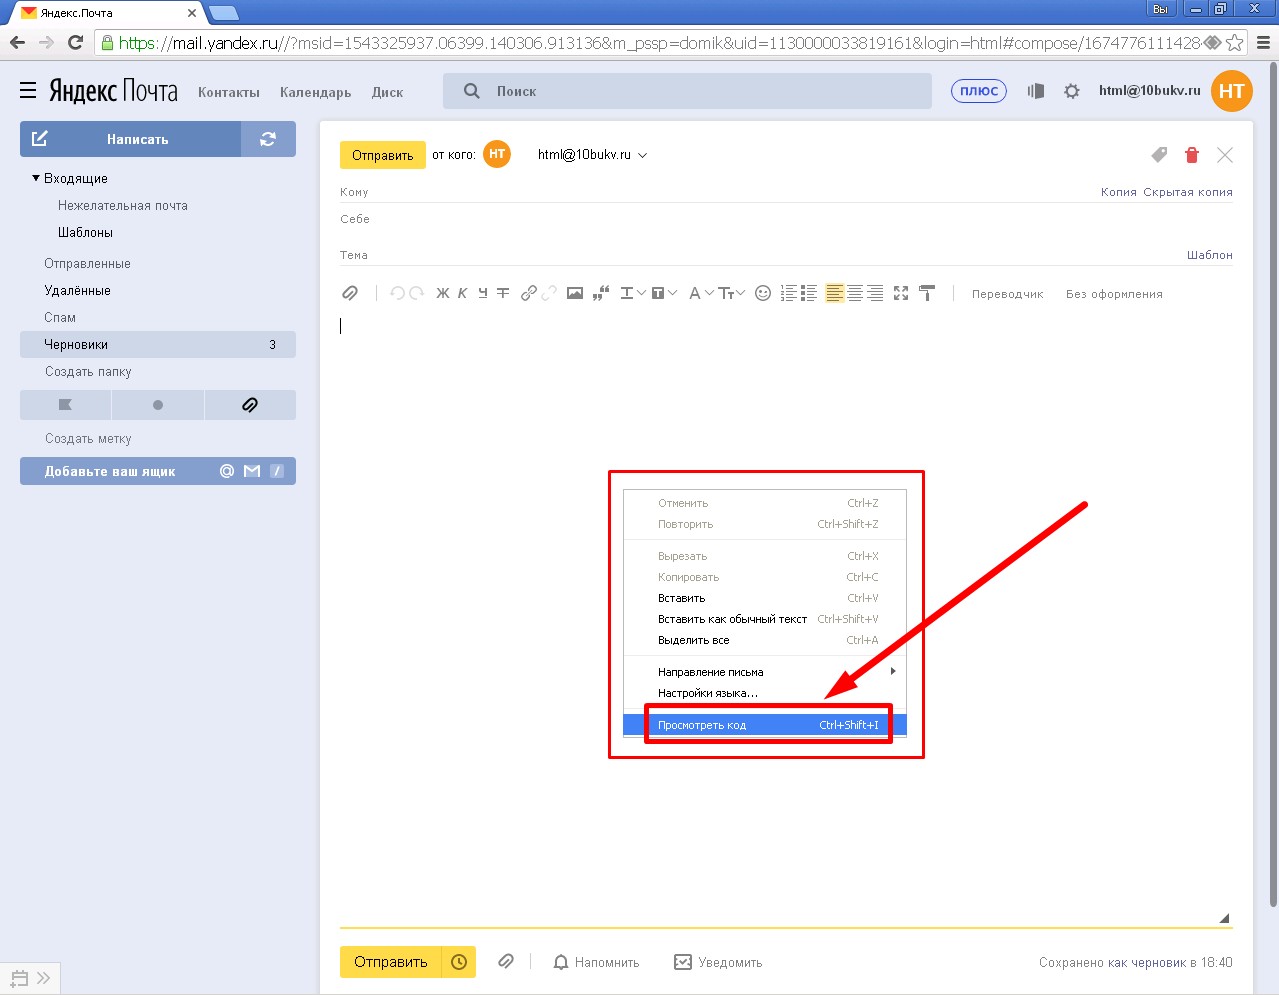Open the themes icon next to gear
This screenshot has height=995, width=1279.
(1036, 91)
